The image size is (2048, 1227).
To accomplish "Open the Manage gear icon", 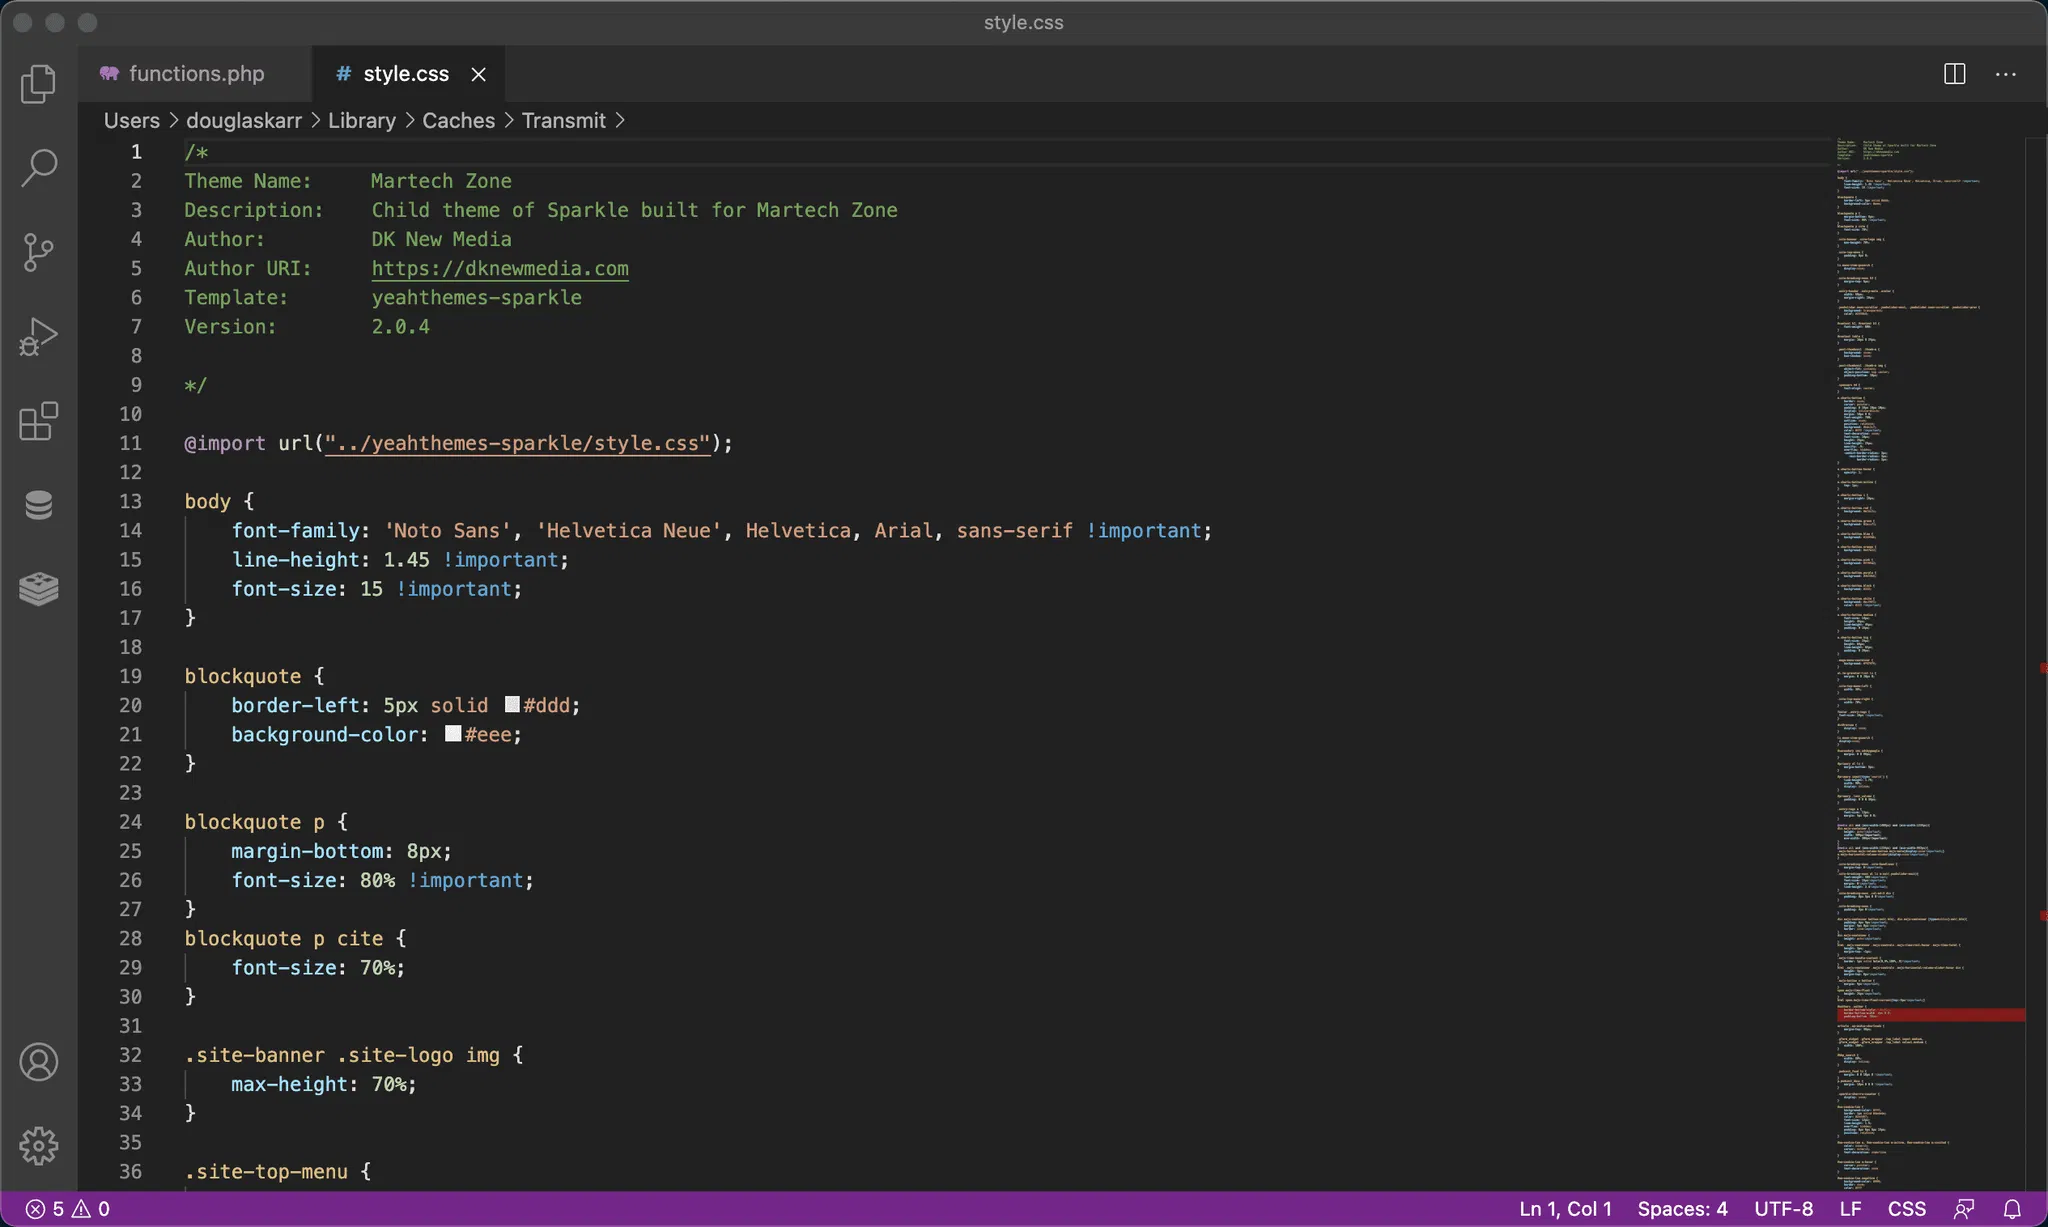I will point(38,1146).
